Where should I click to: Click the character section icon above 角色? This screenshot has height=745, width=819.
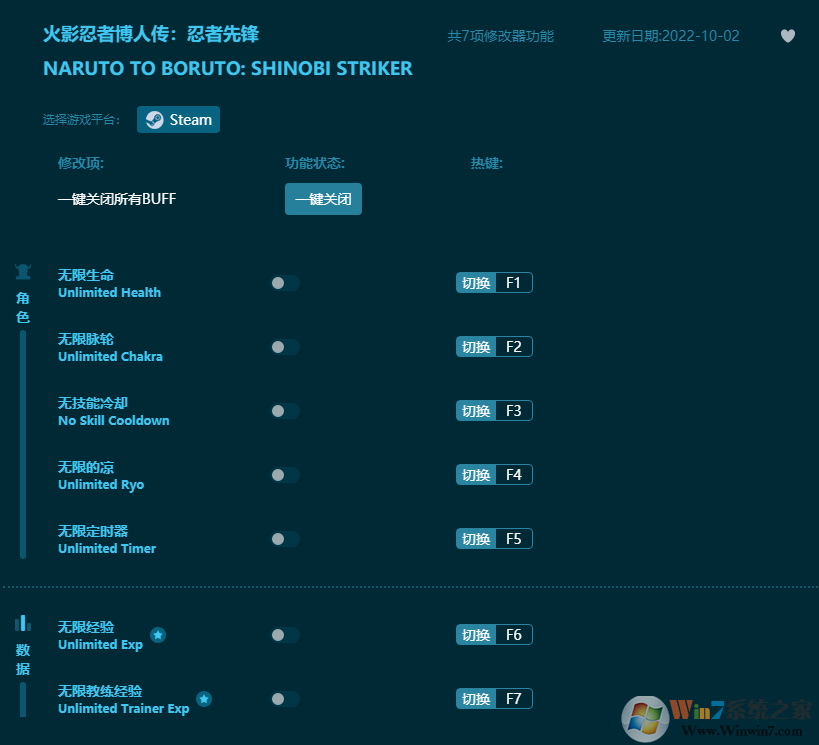tap(23, 272)
